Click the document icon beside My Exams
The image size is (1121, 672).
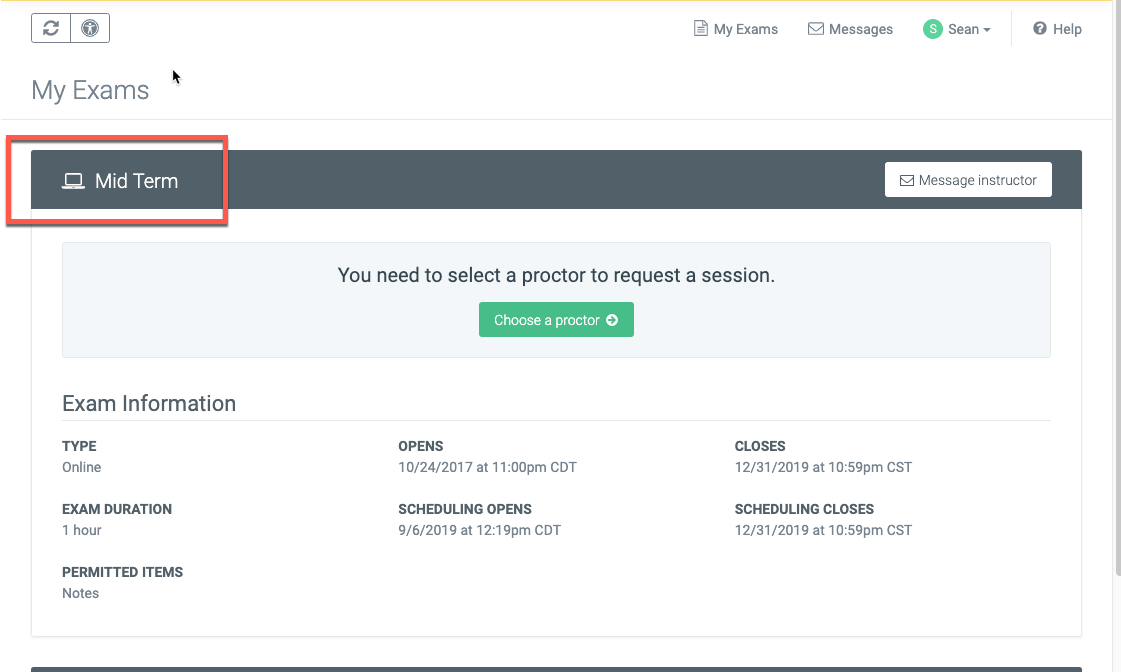[x=701, y=29]
